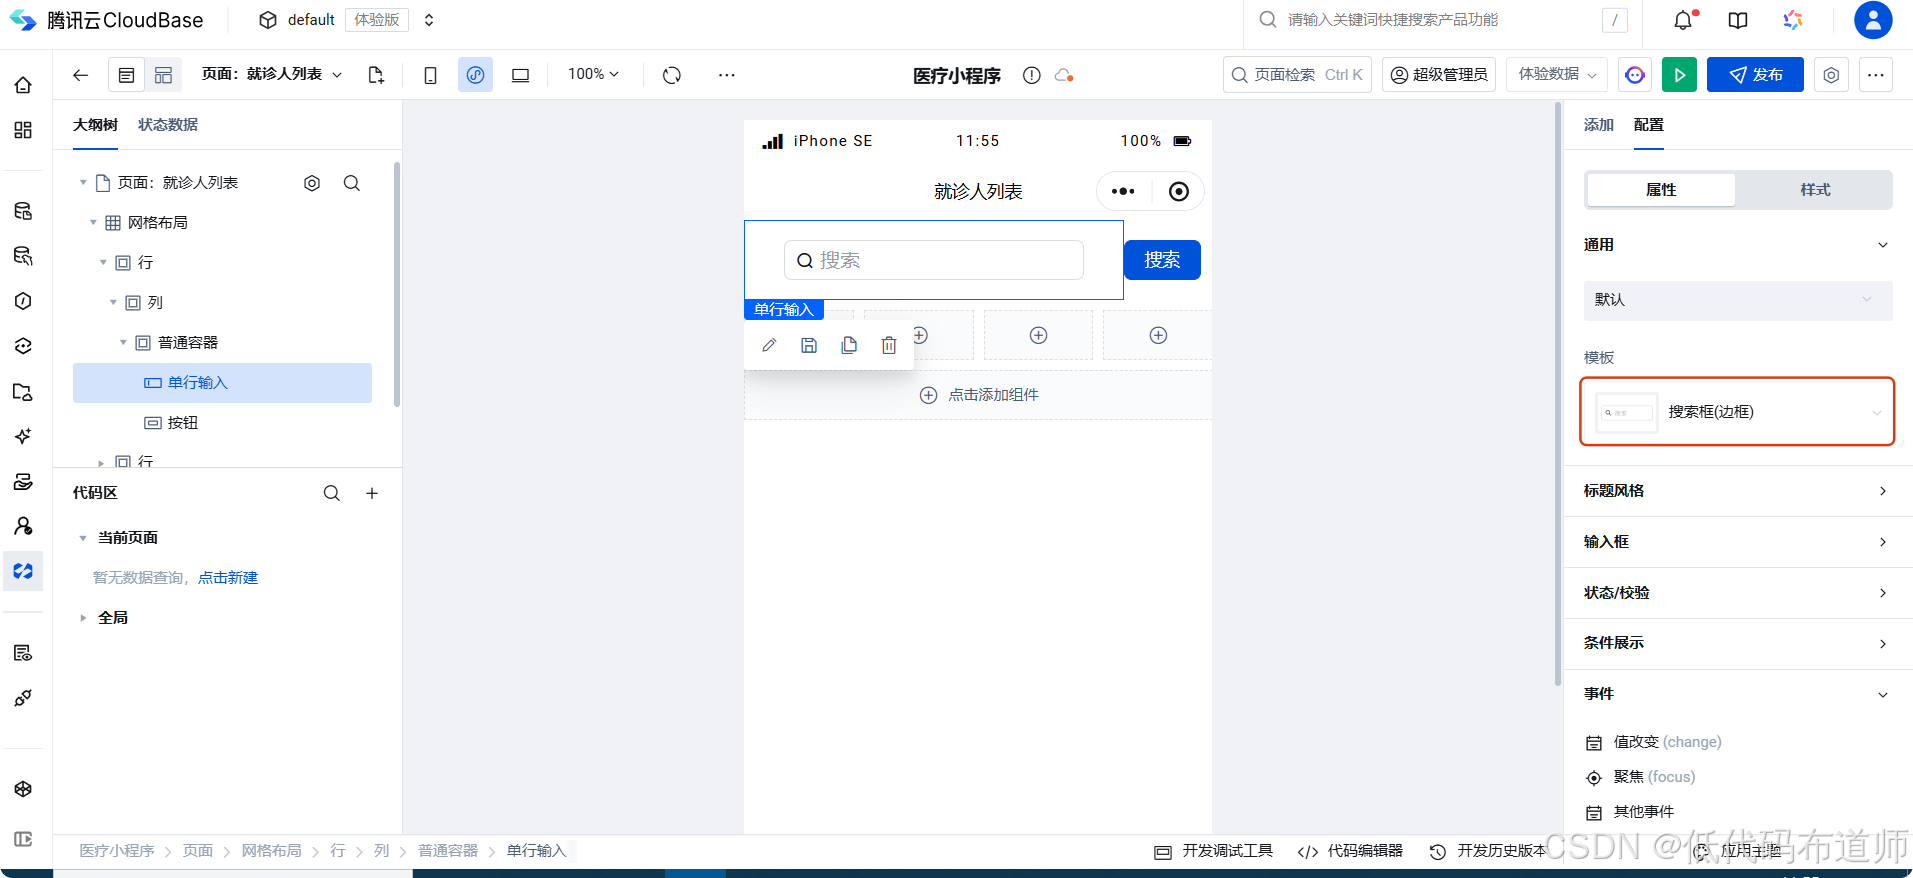Image resolution: width=1913 pixels, height=878 pixels.
Task: Open the 体验数据 dropdown
Action: click(1557, 75)
